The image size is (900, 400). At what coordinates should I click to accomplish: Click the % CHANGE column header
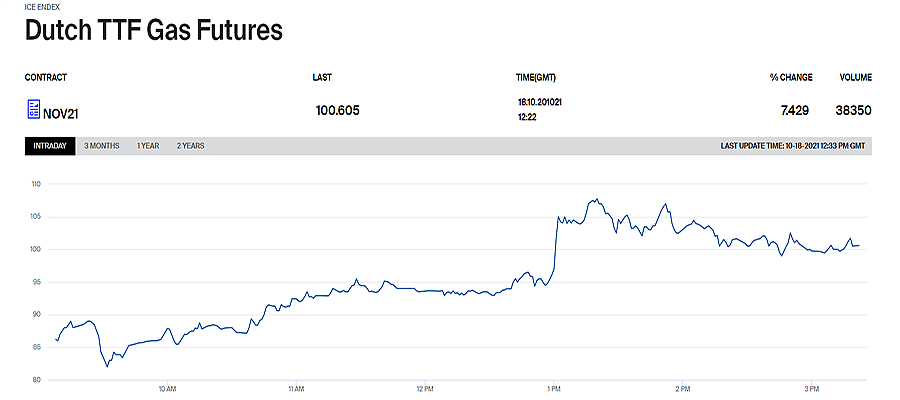(791, 77)
